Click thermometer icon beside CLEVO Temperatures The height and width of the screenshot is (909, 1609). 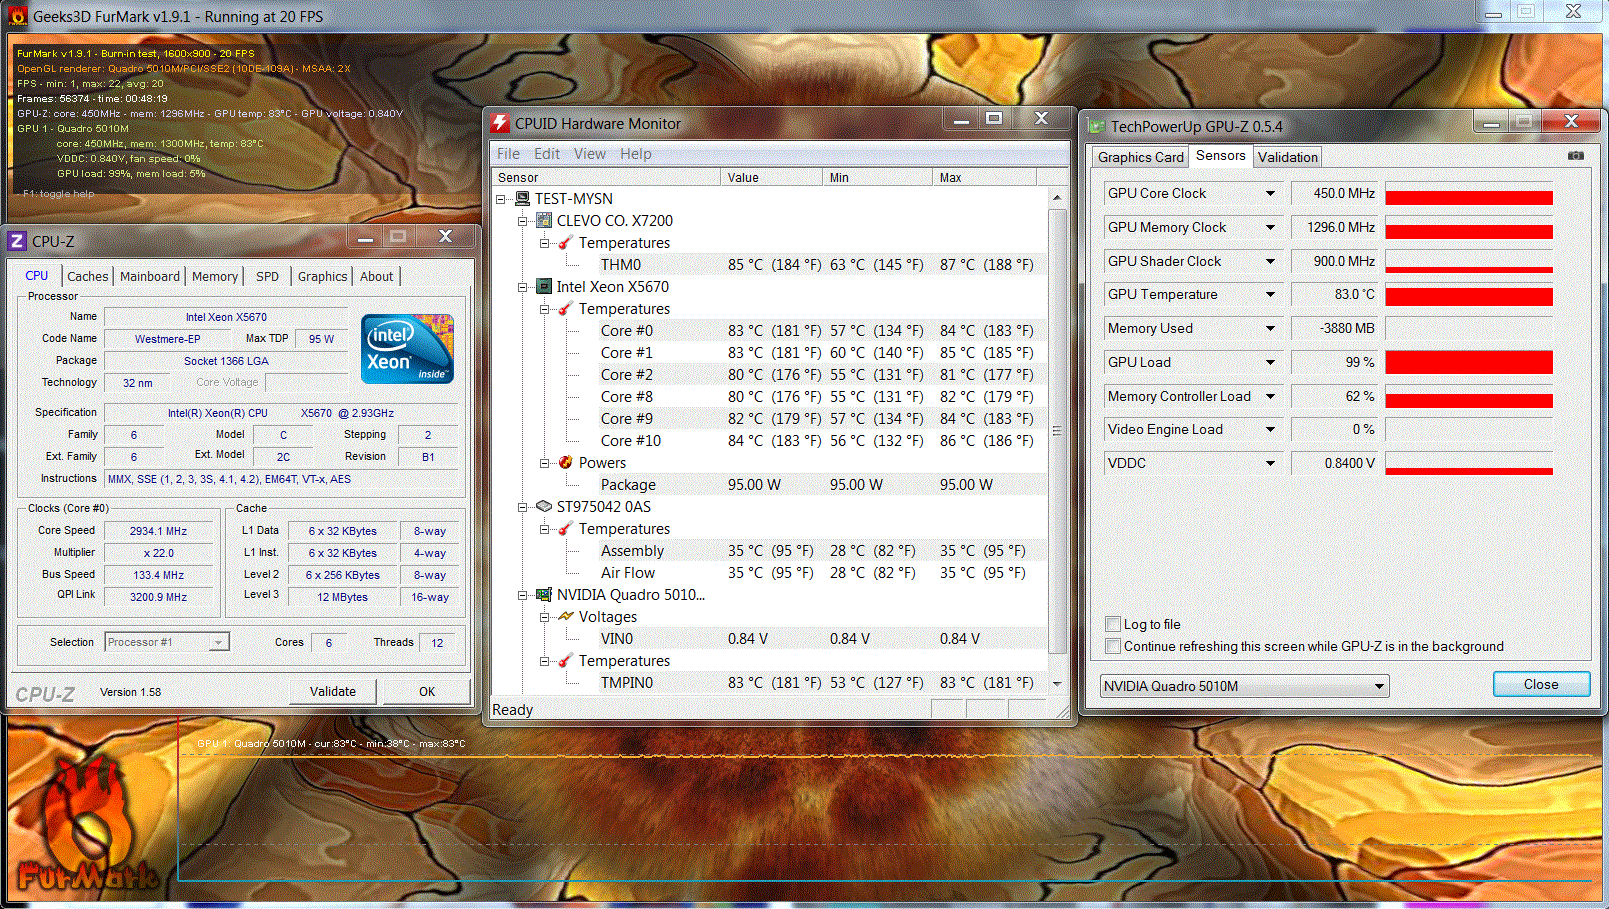[x=566, y=243]
